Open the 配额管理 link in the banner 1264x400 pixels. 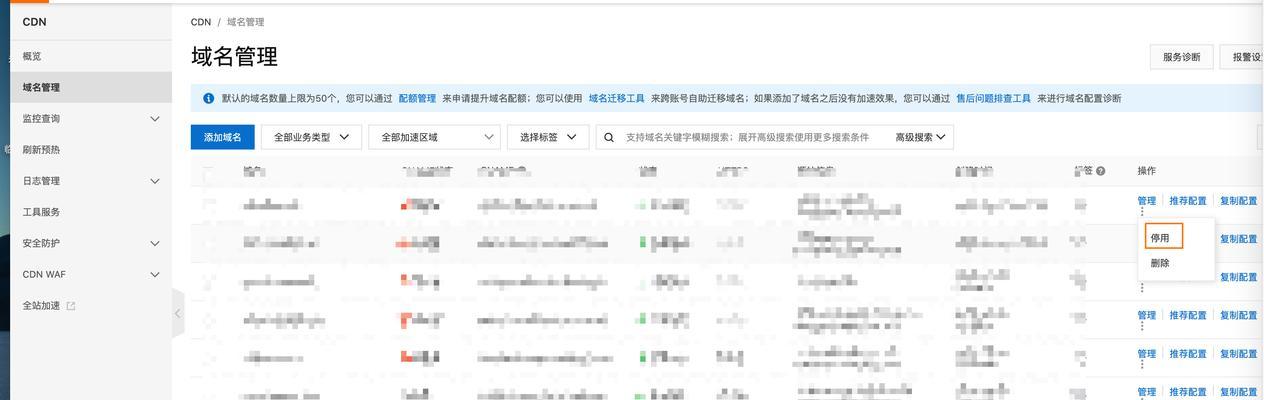(x=417, y=98)
